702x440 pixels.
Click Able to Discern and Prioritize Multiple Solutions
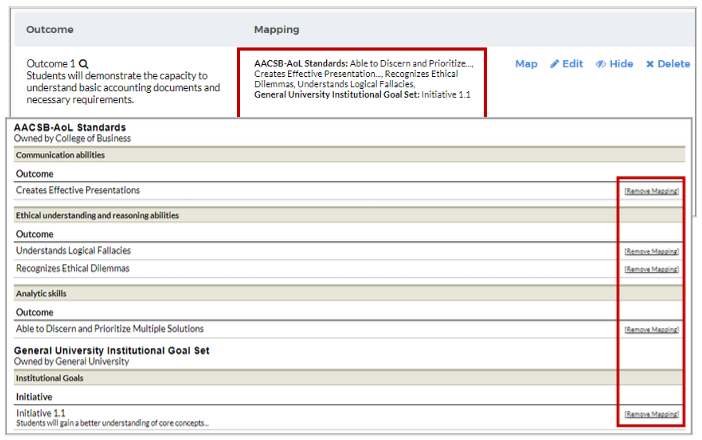pyautogui.click(x=110, y=329)
